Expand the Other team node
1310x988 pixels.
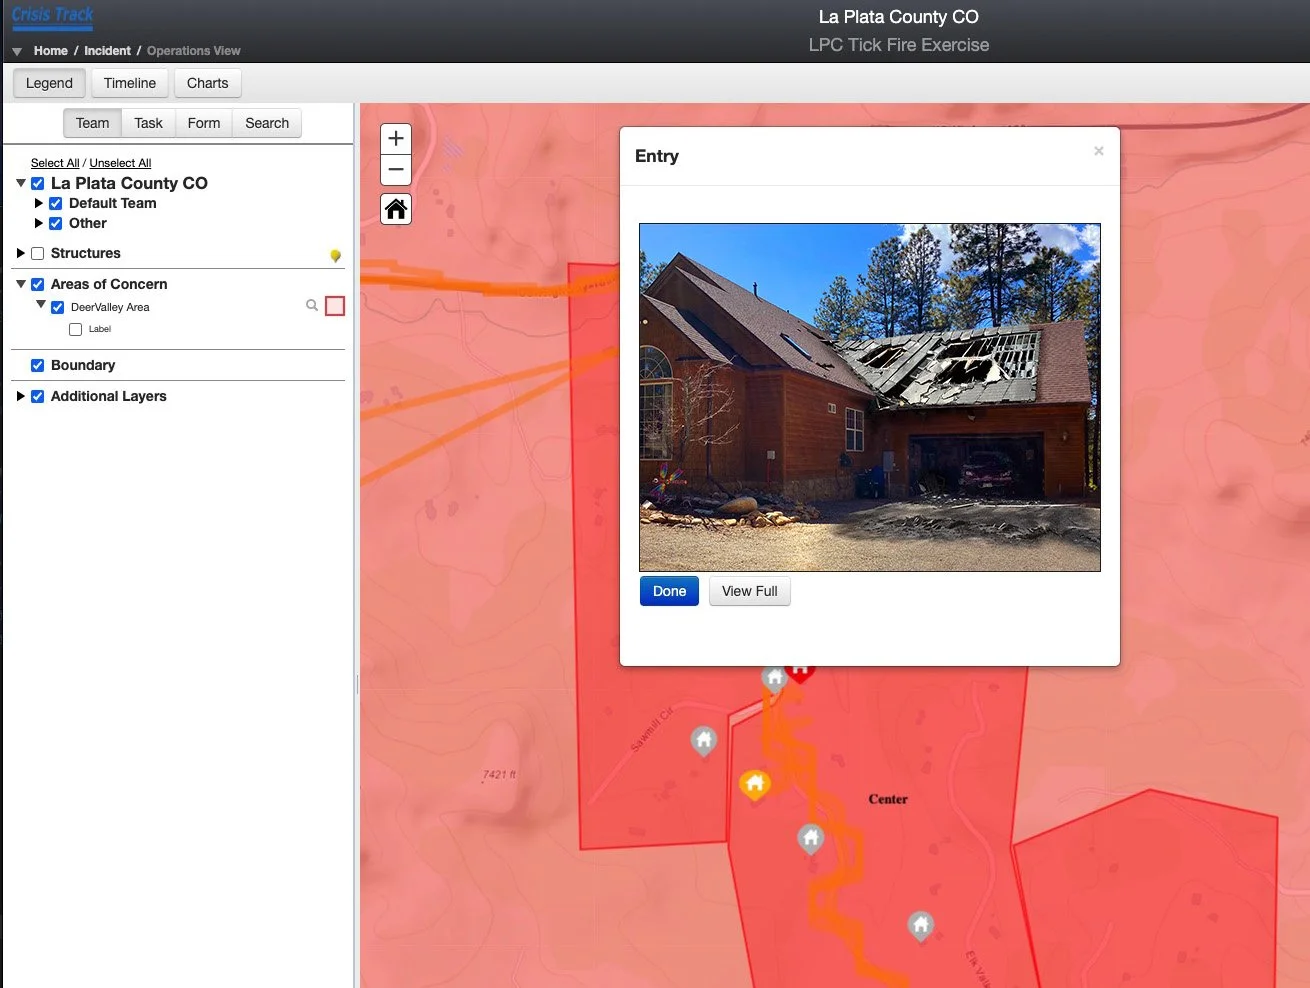pos(39,223)
